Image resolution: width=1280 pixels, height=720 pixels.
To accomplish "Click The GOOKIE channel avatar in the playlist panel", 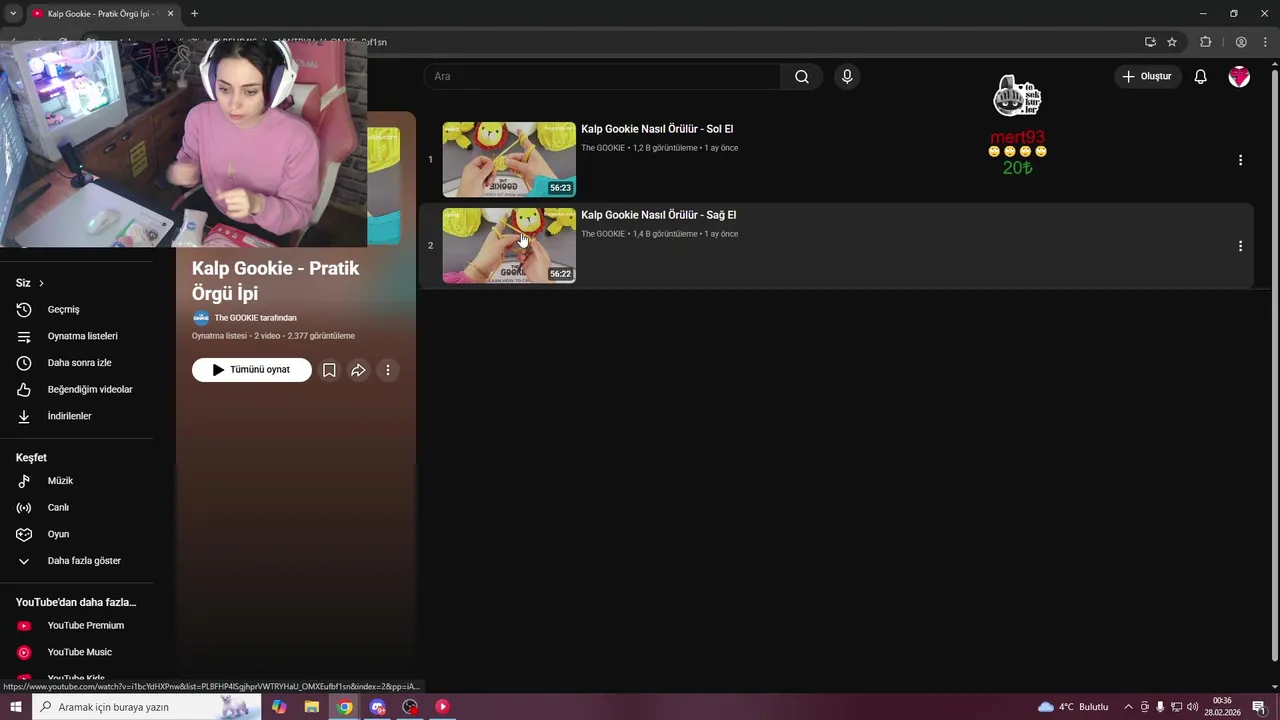I will pos(201,318).
